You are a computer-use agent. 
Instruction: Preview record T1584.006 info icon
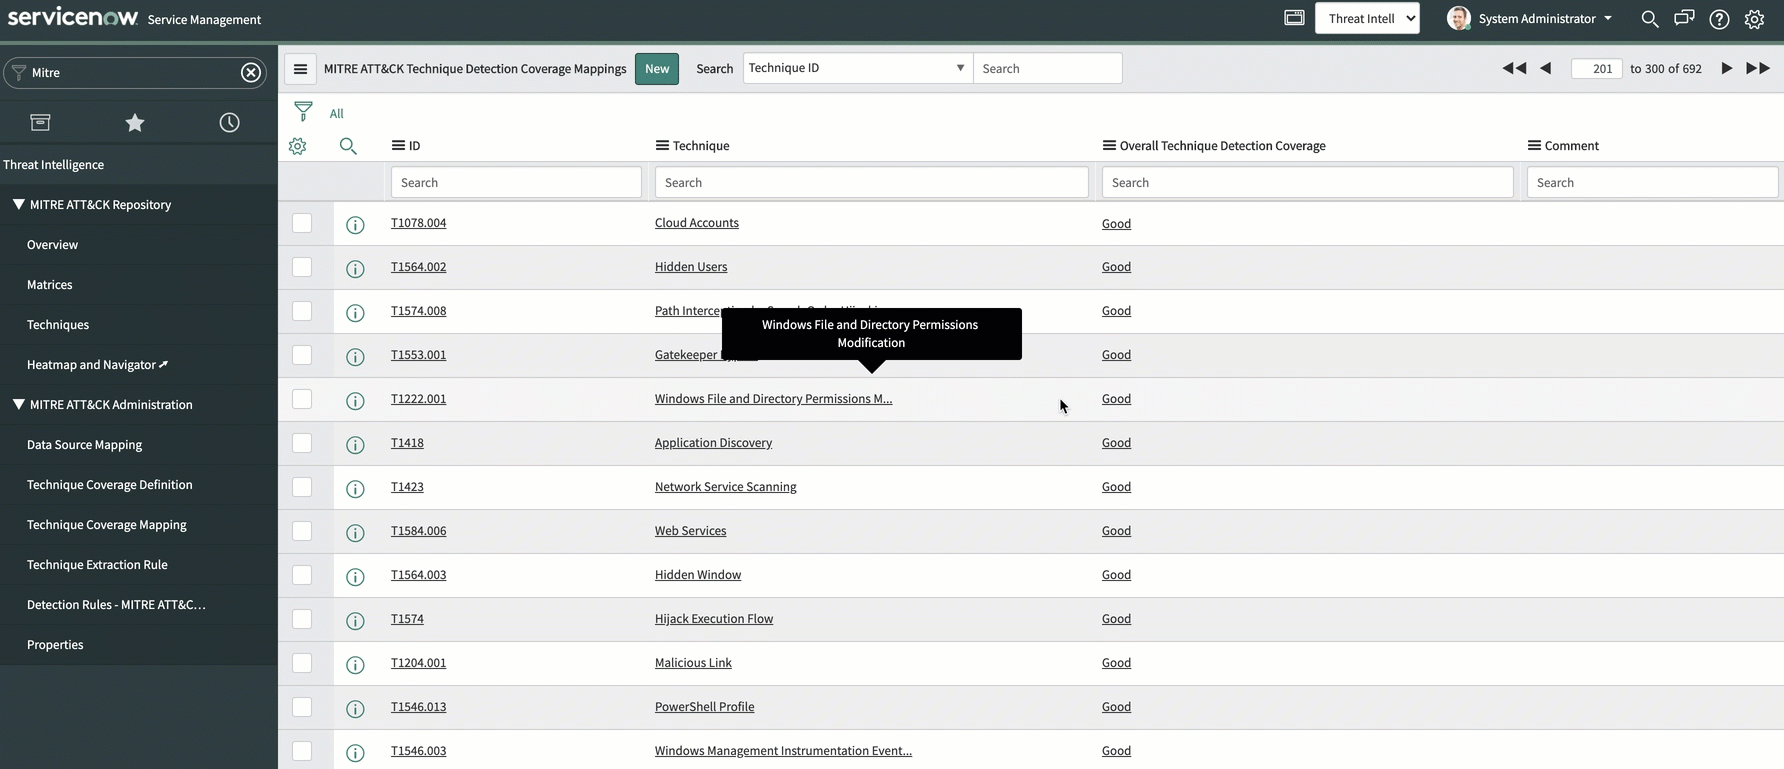tap(355, 533)
